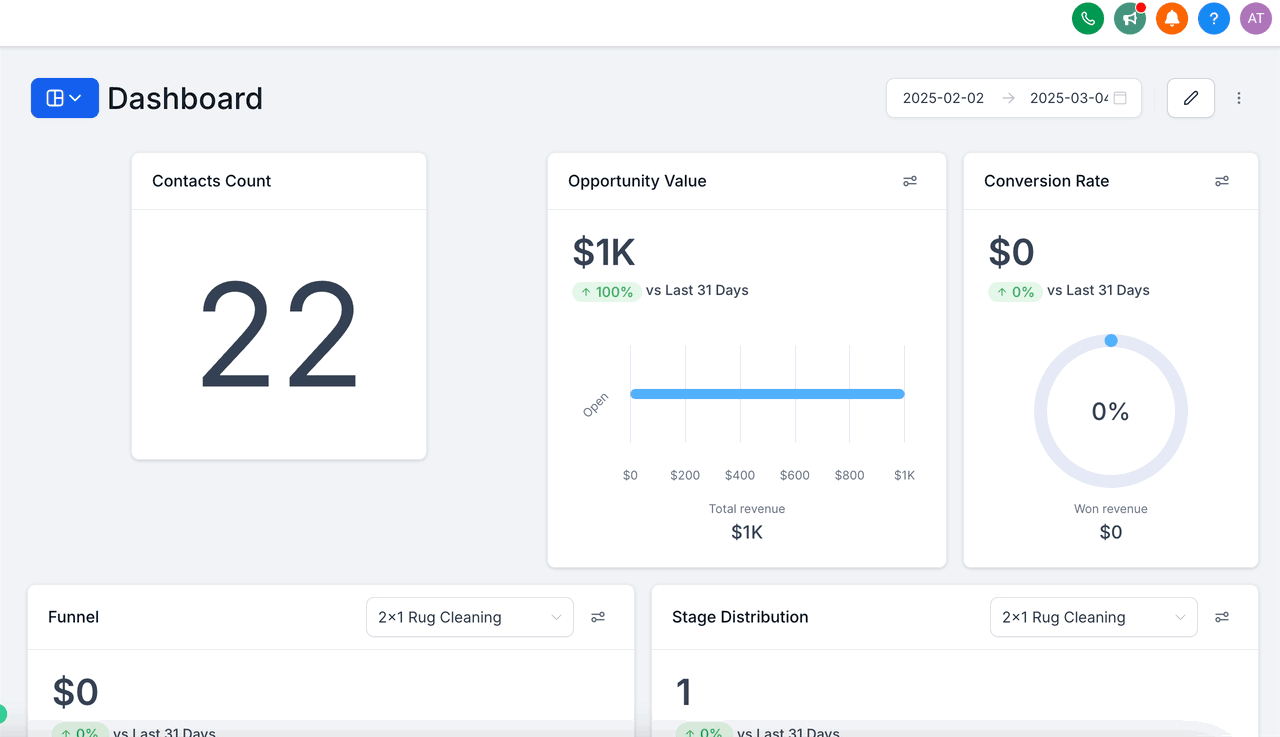This screenshot has height=737, width=1280.
Task: Click the green phone dialer icon
Action: (1088, 18)
